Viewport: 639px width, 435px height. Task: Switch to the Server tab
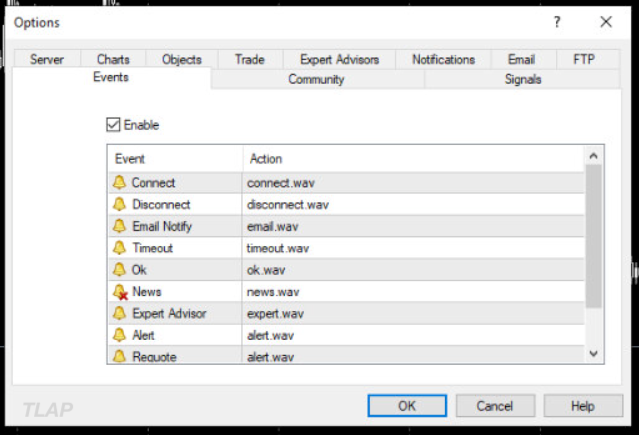click(x=47, y=60)
